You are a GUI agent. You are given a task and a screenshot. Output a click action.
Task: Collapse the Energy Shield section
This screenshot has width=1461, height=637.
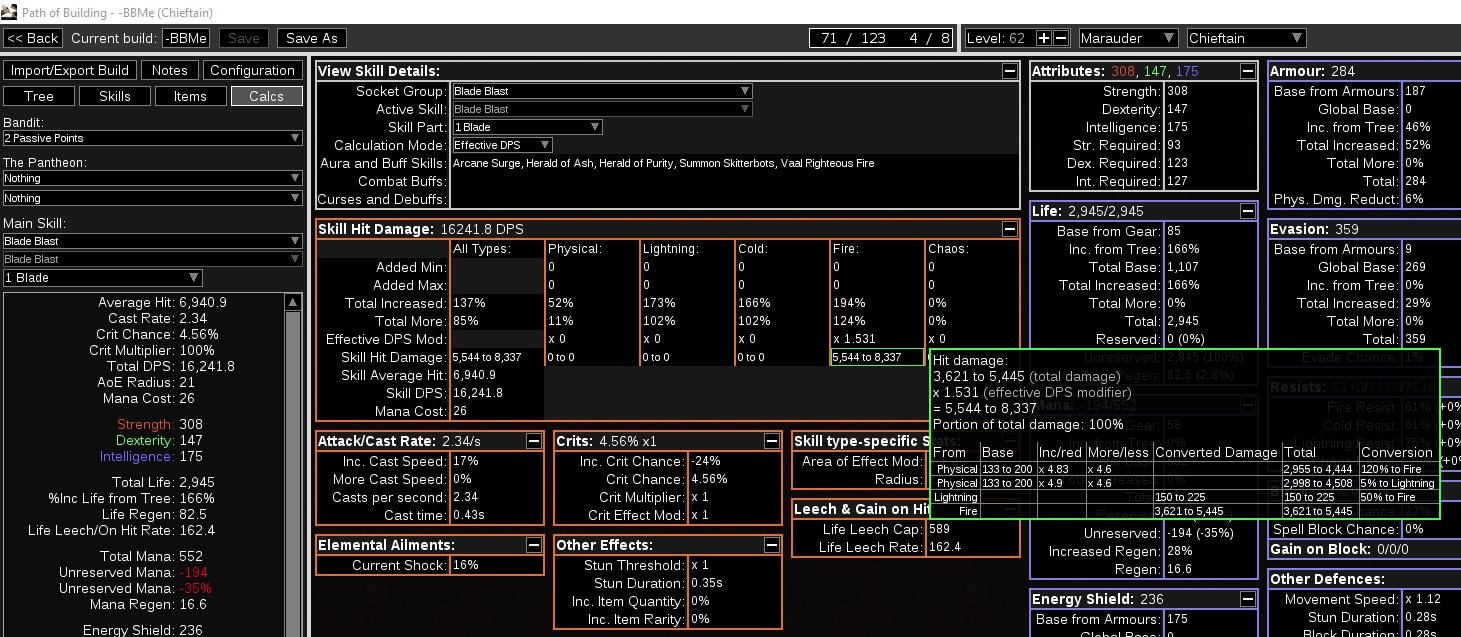[x=1247, y=599]
